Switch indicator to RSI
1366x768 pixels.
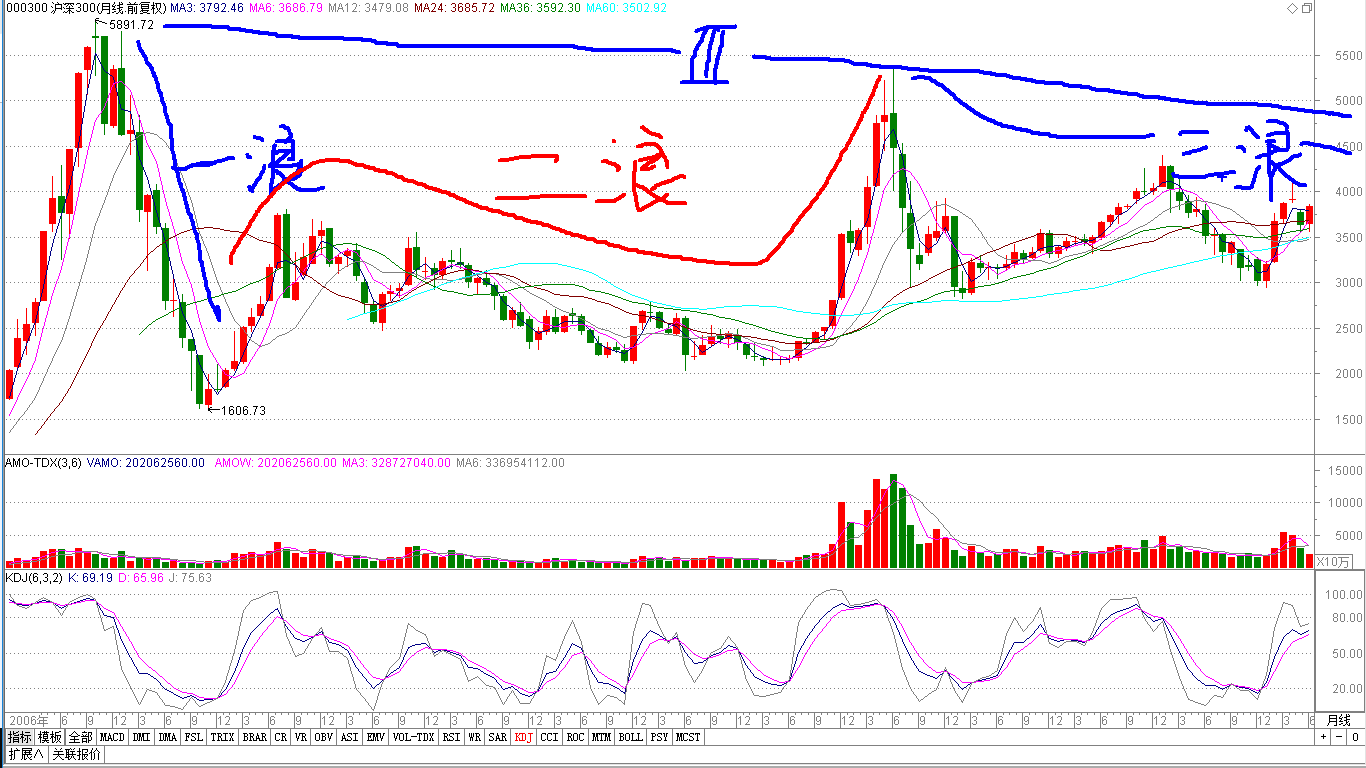click(x=451, y=737)
